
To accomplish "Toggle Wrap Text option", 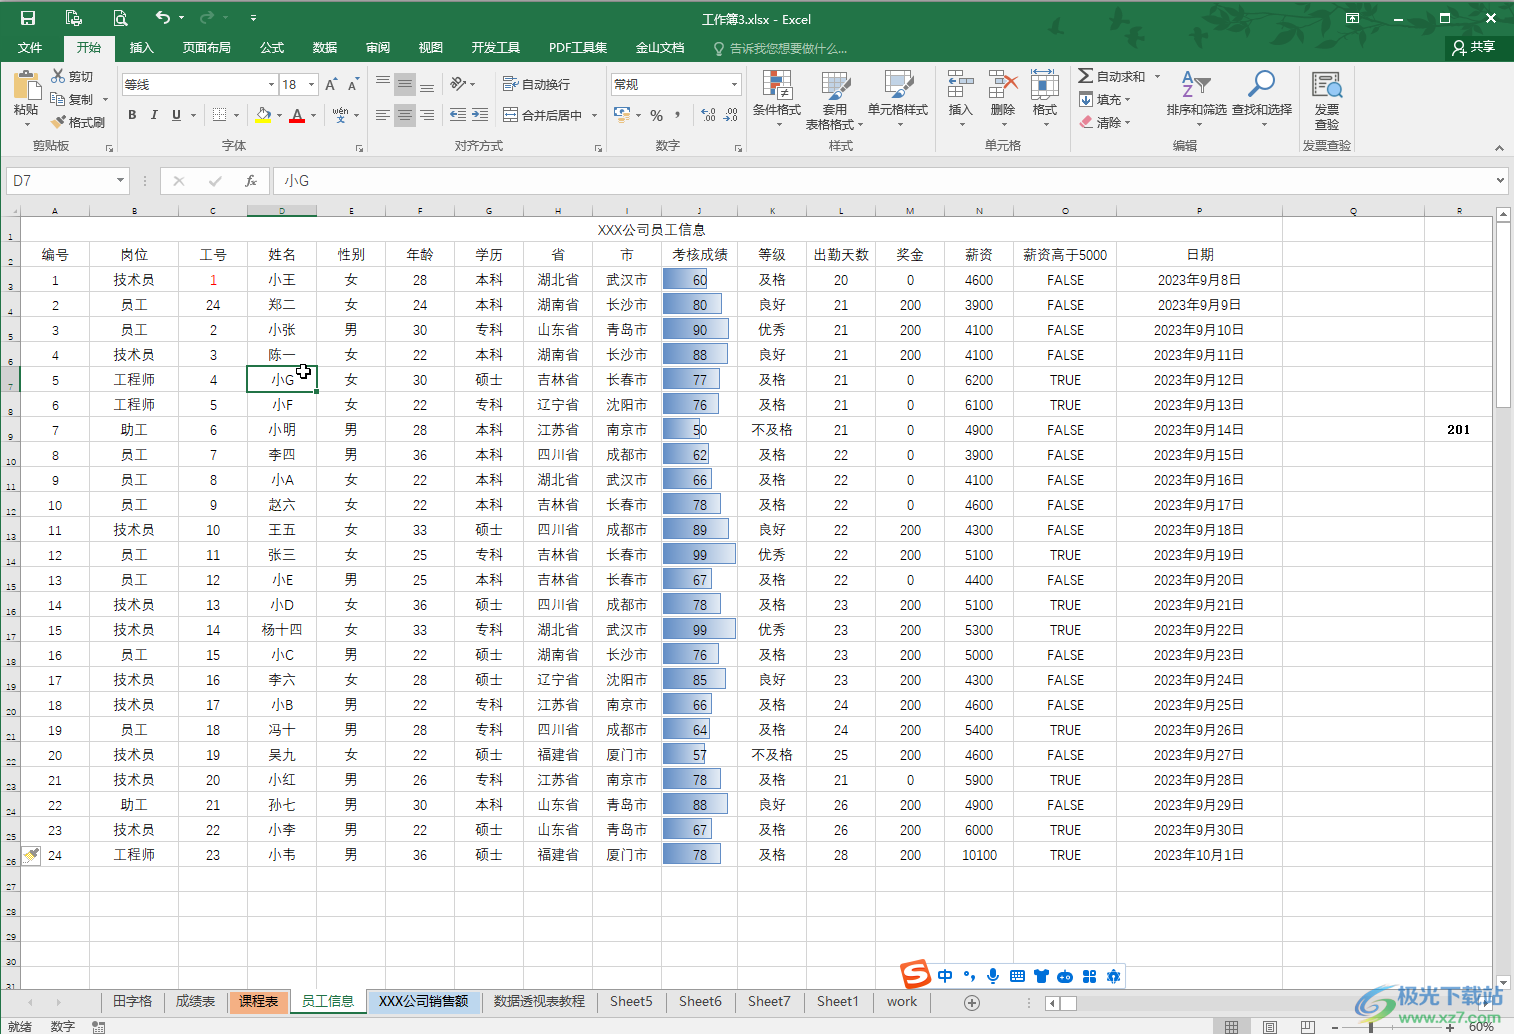I will click(x=537, y=84).
